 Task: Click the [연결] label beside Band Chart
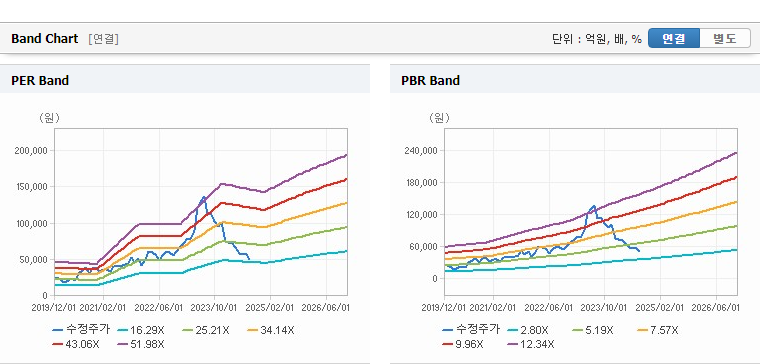pos(103,39)
